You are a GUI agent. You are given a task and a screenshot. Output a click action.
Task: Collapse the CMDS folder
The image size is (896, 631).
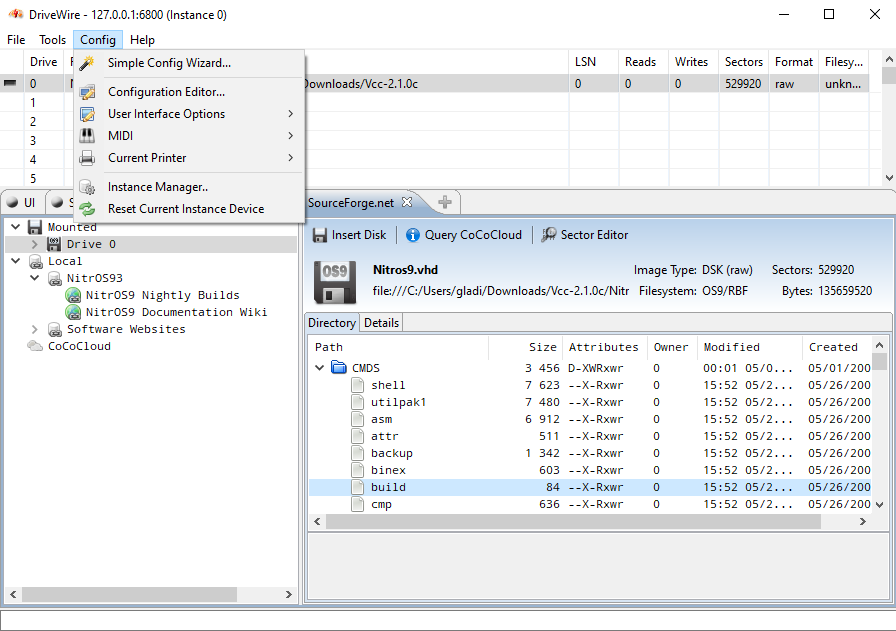pyautogui.click(x=320, y=368)
